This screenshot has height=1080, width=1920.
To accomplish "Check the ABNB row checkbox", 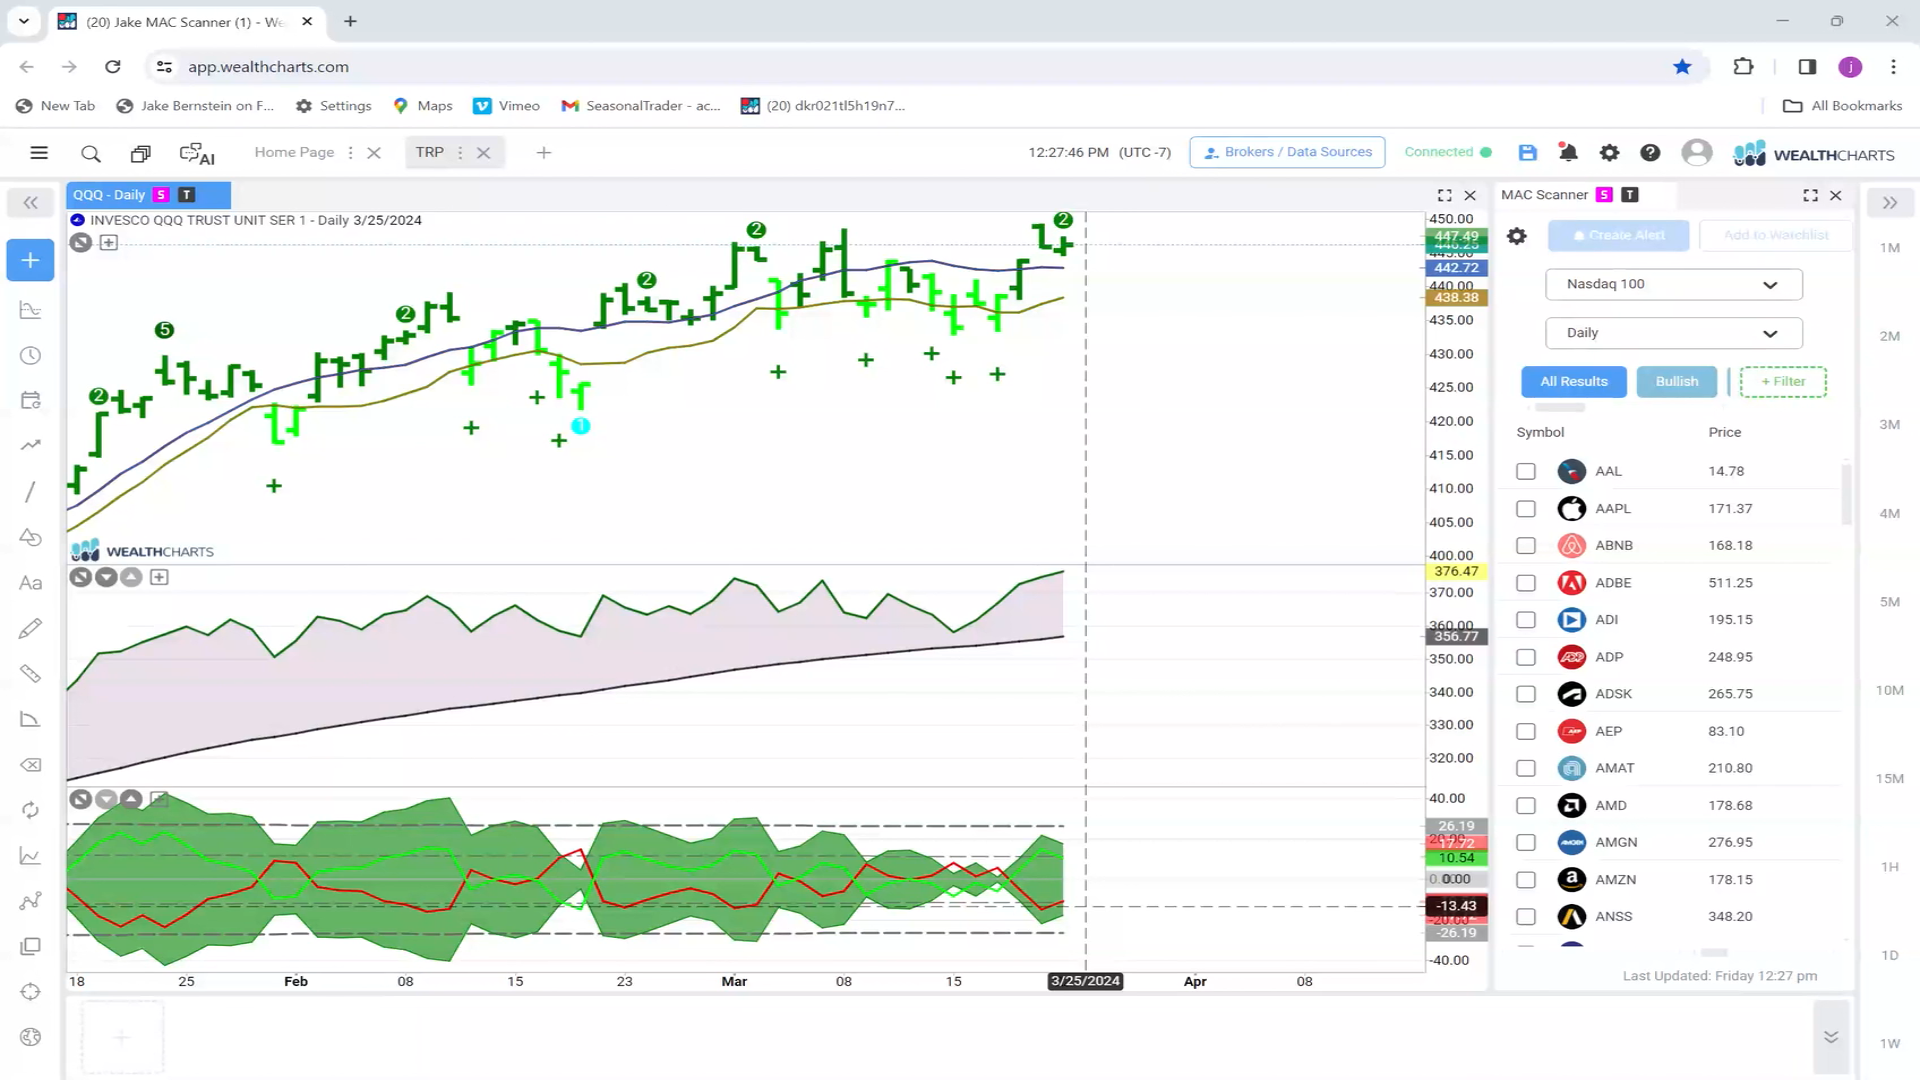I will [x=1526, y=545].
